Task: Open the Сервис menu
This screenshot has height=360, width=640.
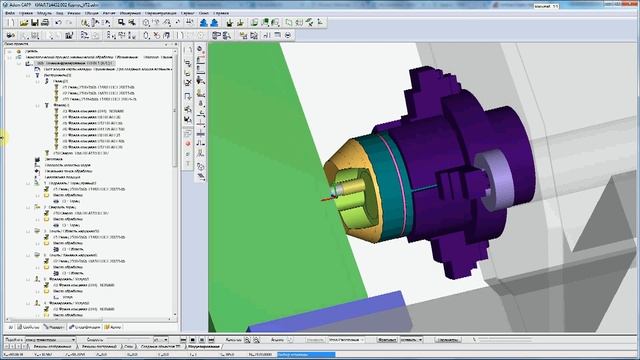Action: pos(187,13)
